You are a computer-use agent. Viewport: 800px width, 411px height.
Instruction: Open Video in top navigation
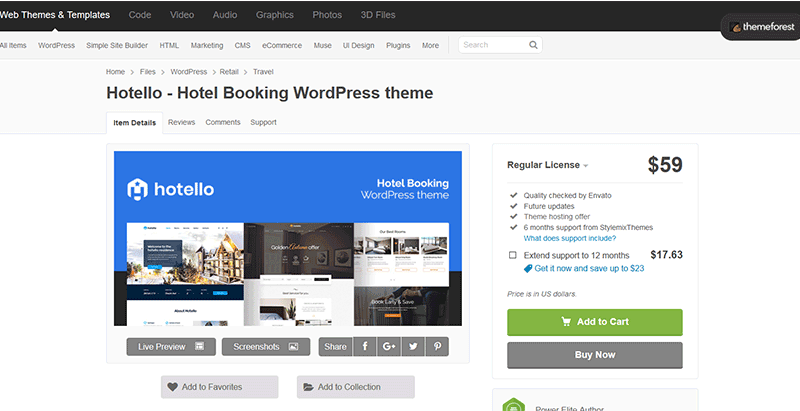pyautogui.click(x=182, y=15)
